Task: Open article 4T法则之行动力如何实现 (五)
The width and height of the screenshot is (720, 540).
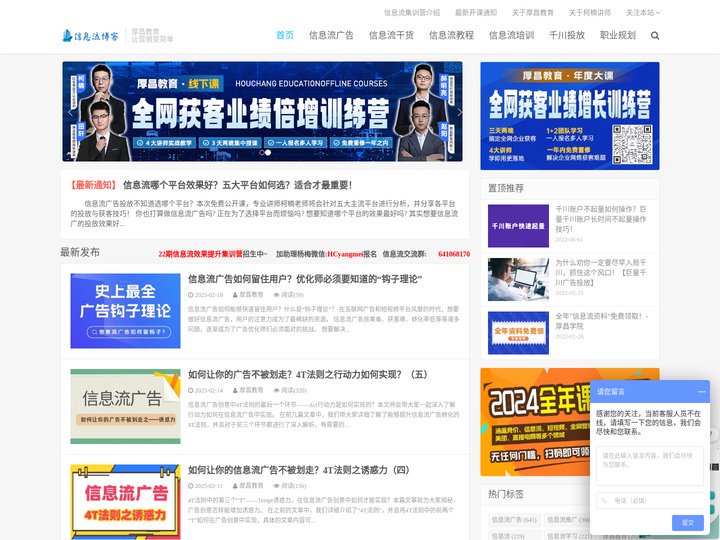Action: (x=308, y=374)
